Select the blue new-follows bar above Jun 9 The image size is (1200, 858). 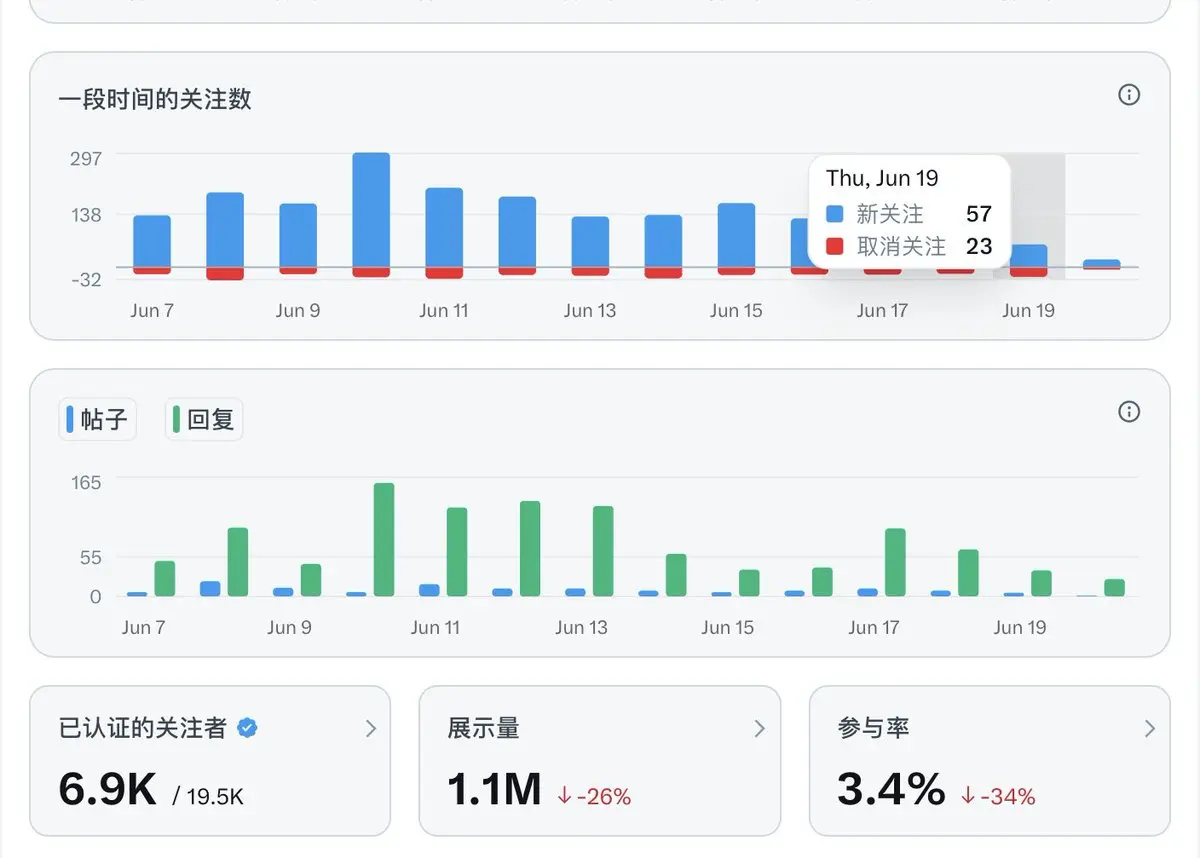298,236
